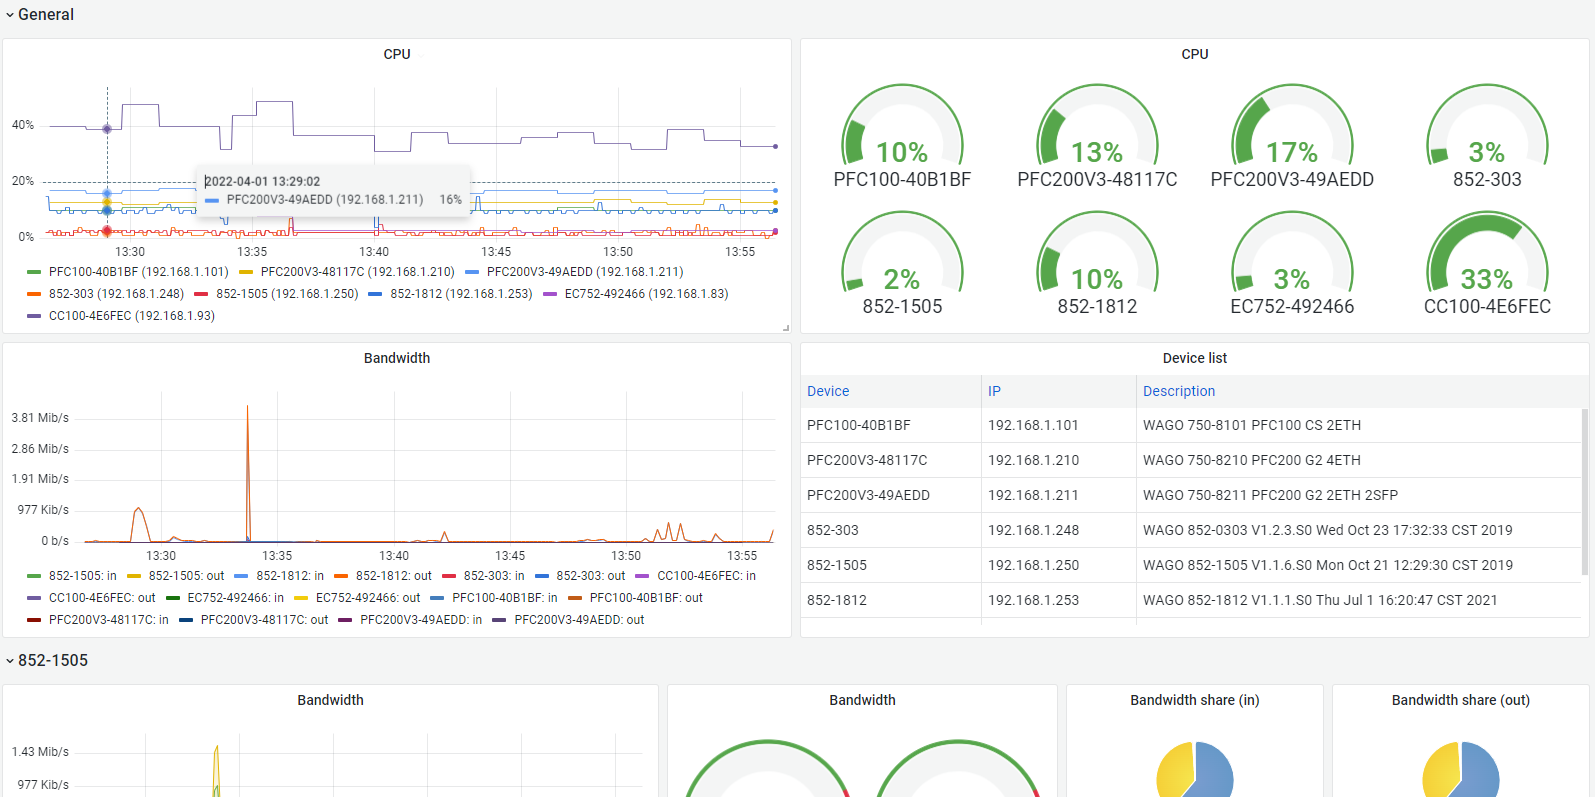The width and height of the screenshot is (1595, 797).
Task: Select the PFC200V3-49AEDD device cell
Action: [891, 495]
